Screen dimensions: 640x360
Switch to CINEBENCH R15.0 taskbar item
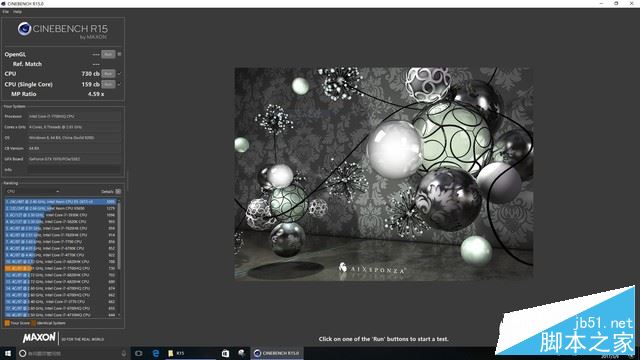[x=277, y=353]
